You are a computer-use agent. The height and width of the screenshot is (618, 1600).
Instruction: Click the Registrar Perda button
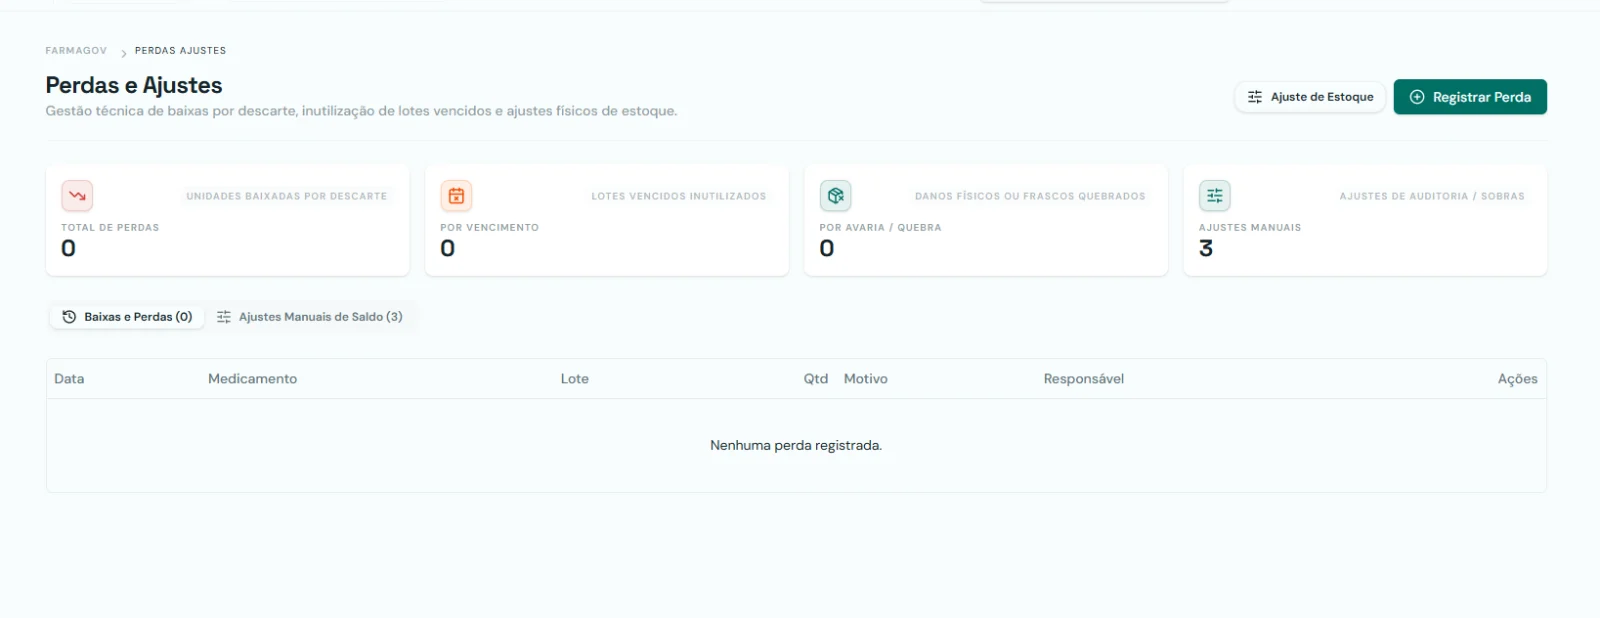(1470, 97)
